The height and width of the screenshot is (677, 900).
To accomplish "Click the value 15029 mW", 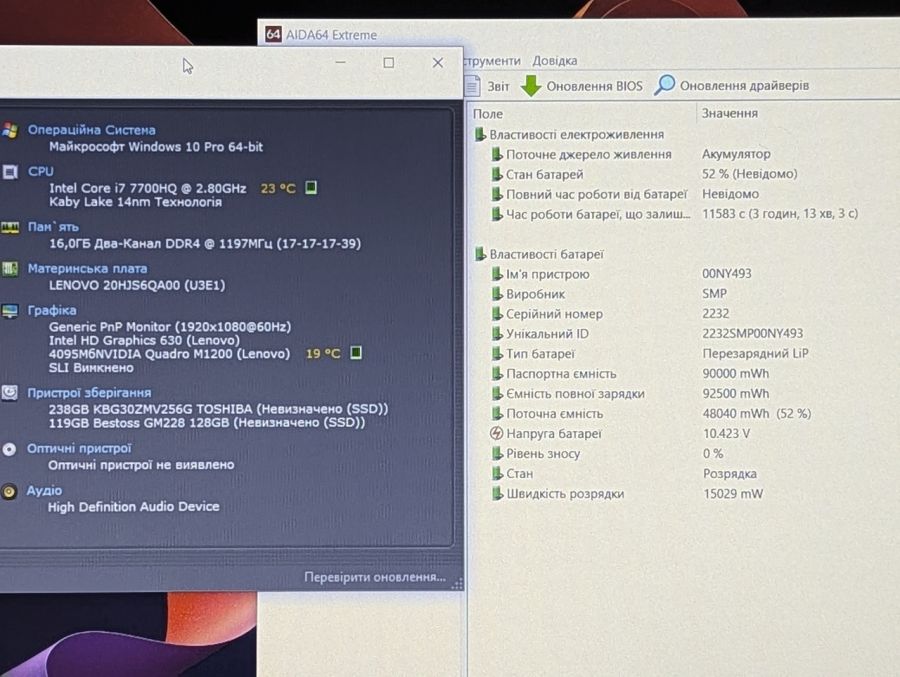I will tap(733, 493).
